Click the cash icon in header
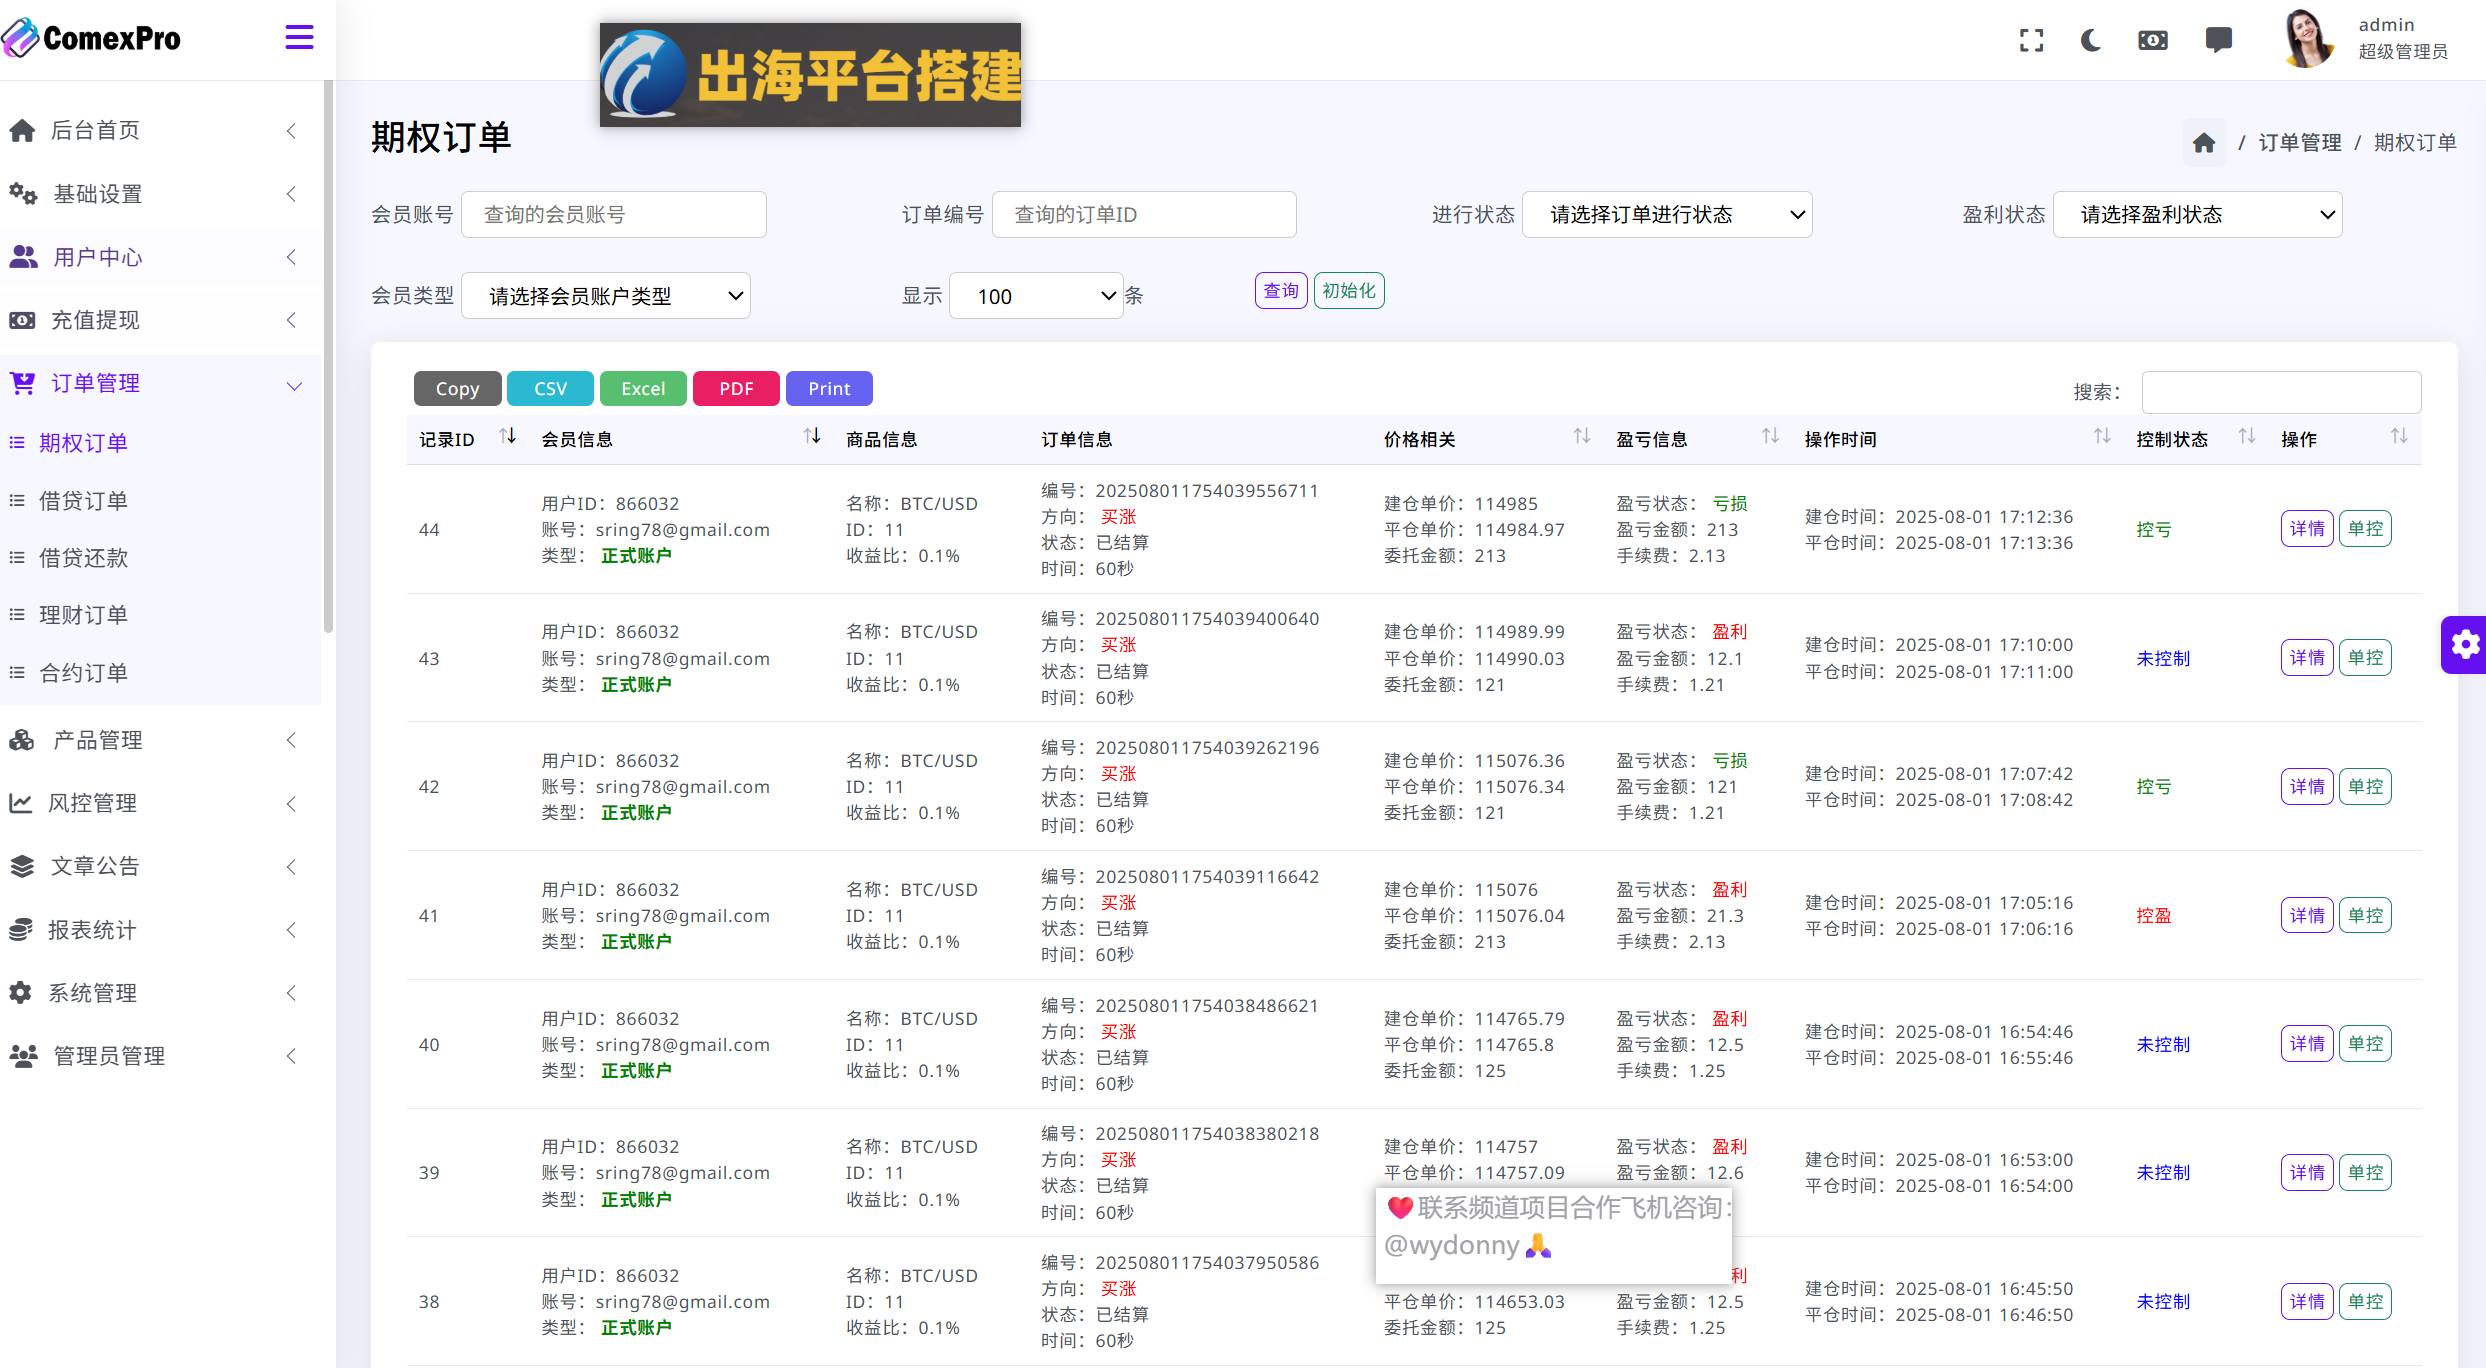The height and width of the screenshot is (1368, 2486). 2152,40
